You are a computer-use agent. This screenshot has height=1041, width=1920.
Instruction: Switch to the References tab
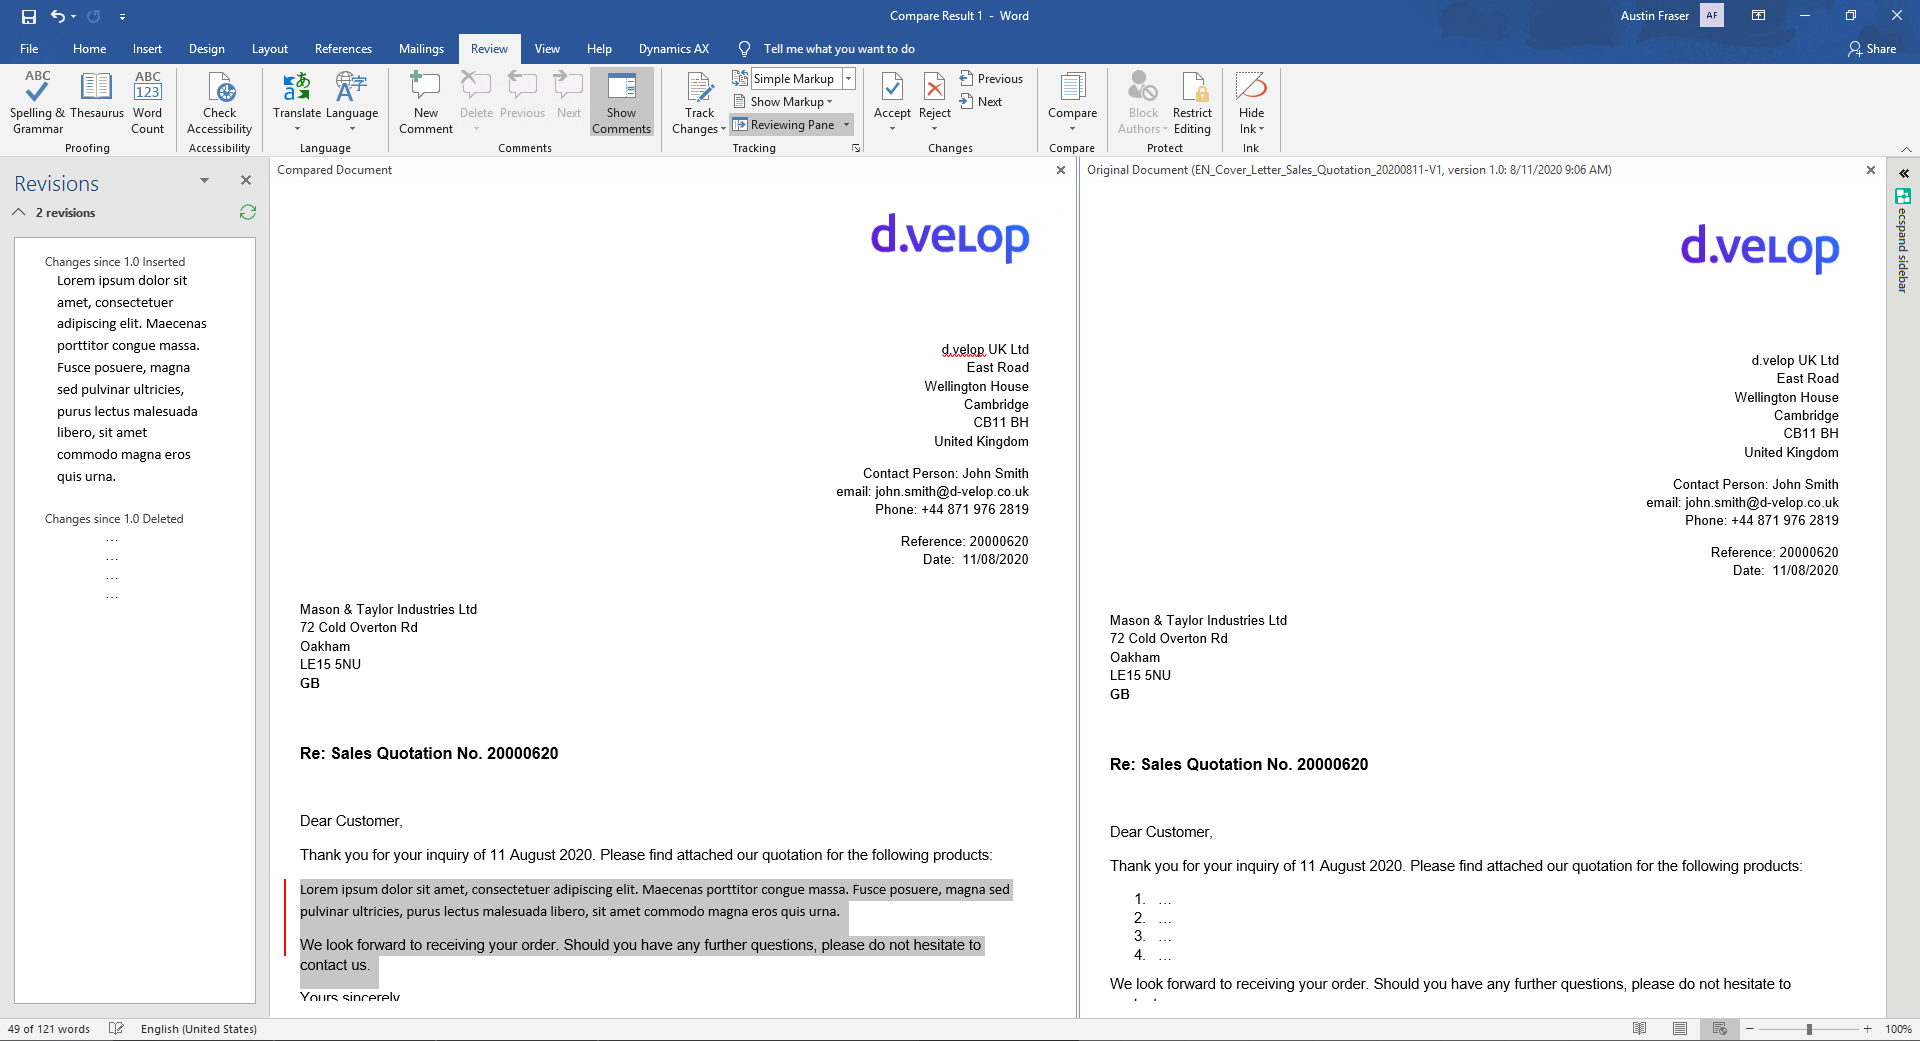point(343,49)
